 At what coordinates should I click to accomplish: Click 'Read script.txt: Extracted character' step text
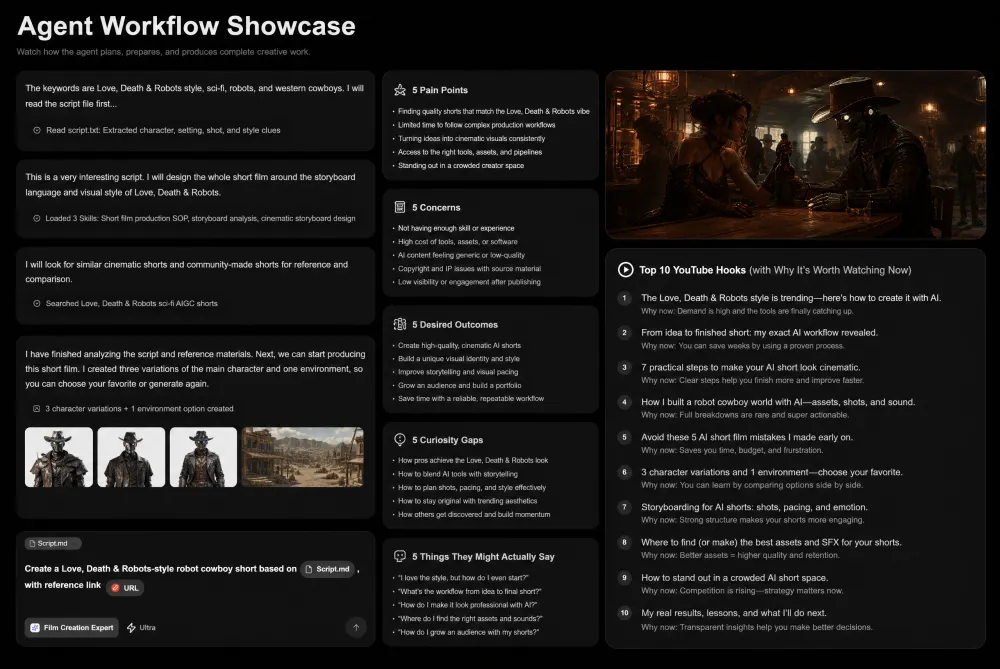163,130
